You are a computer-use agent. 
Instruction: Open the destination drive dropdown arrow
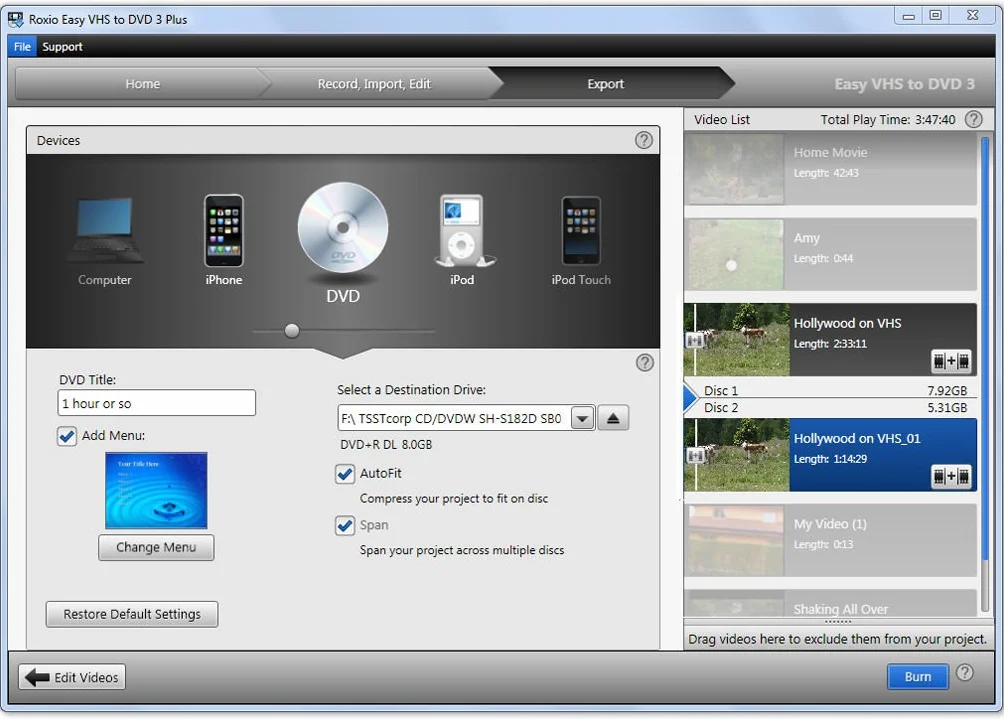click(x=582, y=419)
